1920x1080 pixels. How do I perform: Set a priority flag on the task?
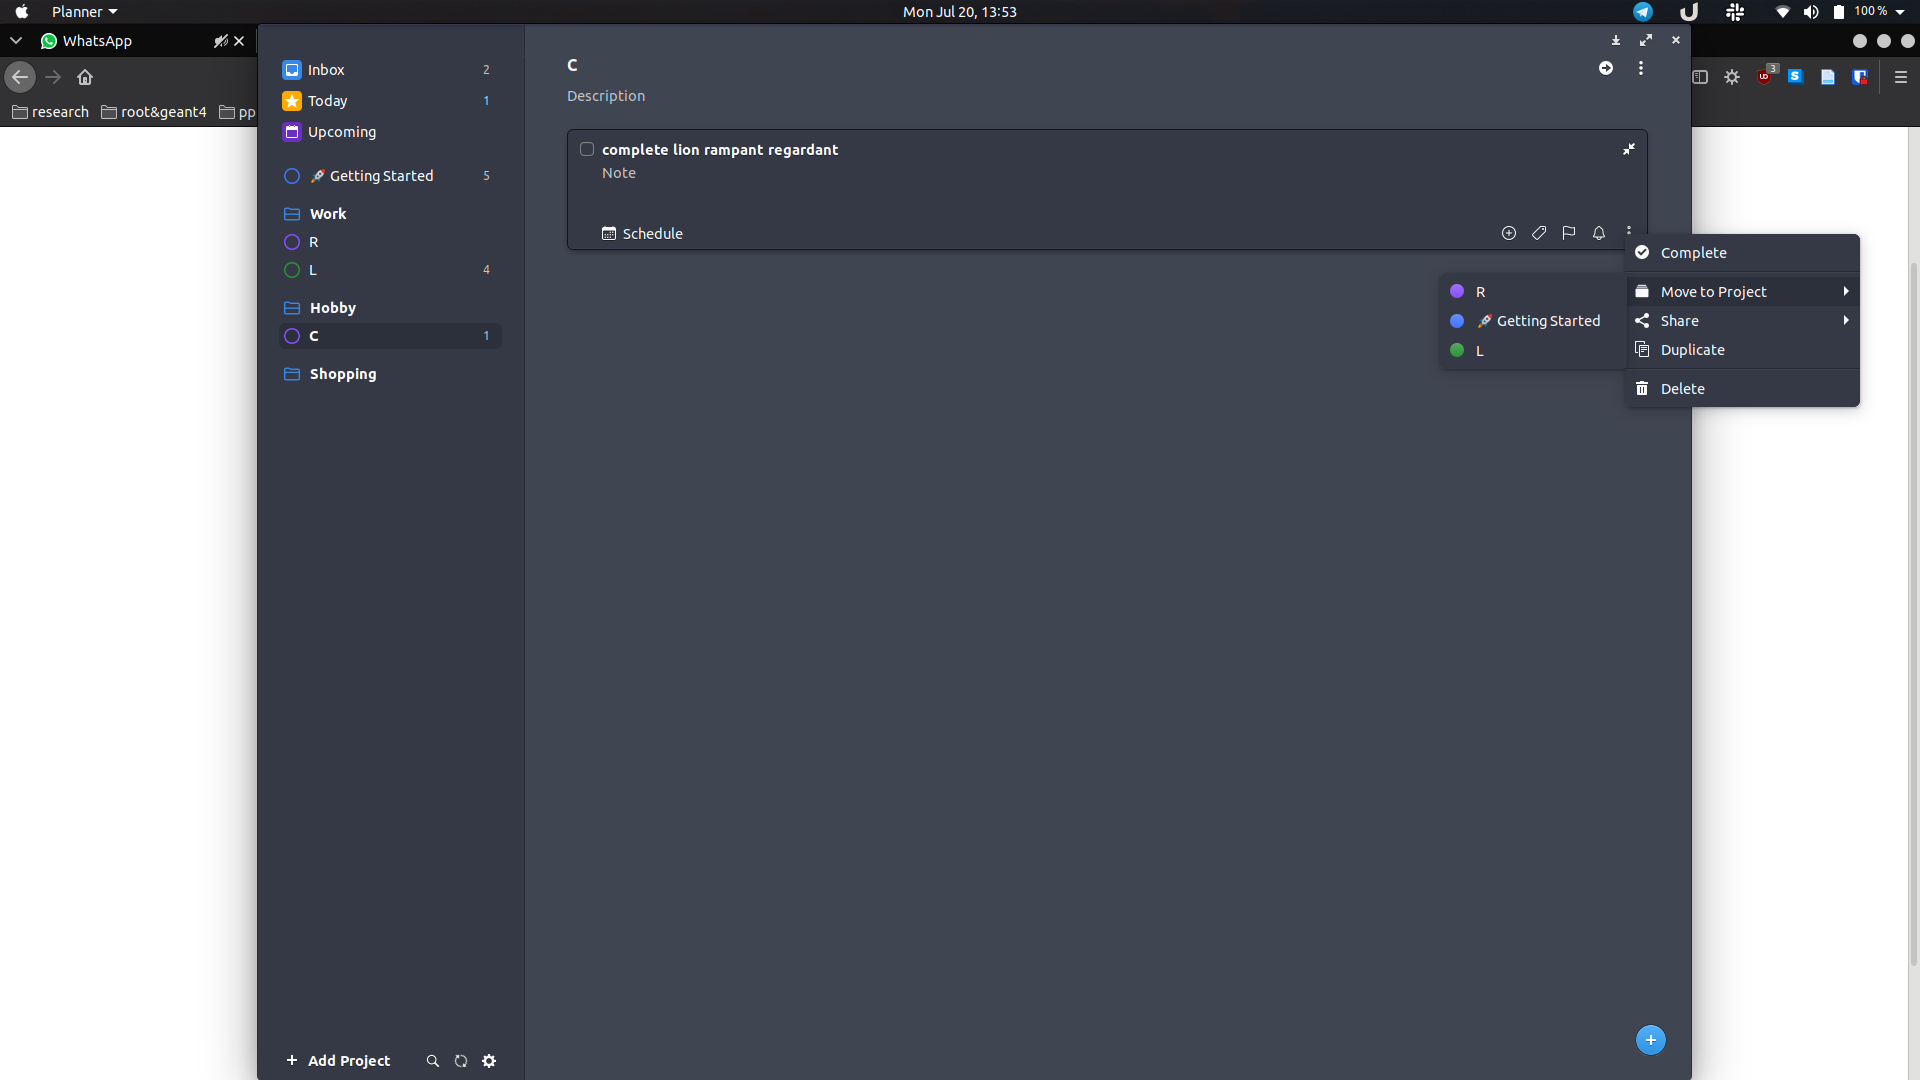[x=1568, y=233]
